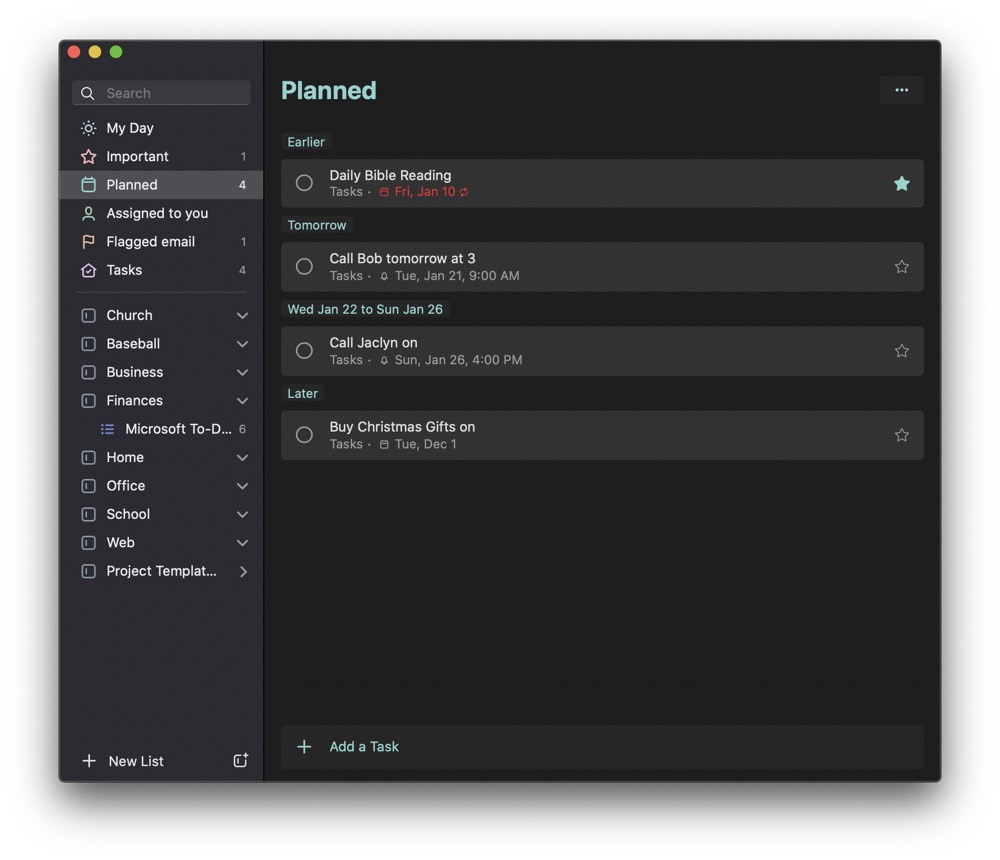Toggle the Baseball group chevron
Viewport: 1000px width, 860px height.
[242, 345]
